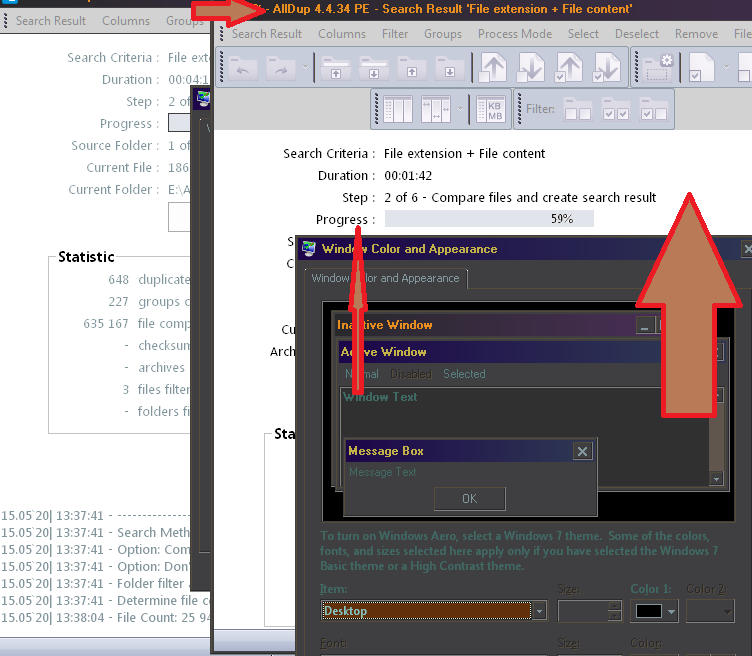Click OK in the Message Box preview
This screenshot has width=752, height=656.
tap(469, 498)
